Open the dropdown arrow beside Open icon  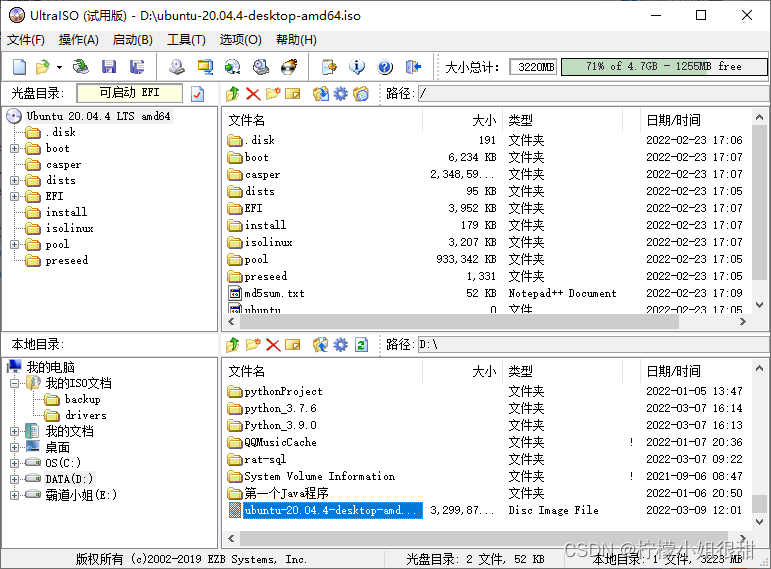pyautogui.click(x=59, y=67)
